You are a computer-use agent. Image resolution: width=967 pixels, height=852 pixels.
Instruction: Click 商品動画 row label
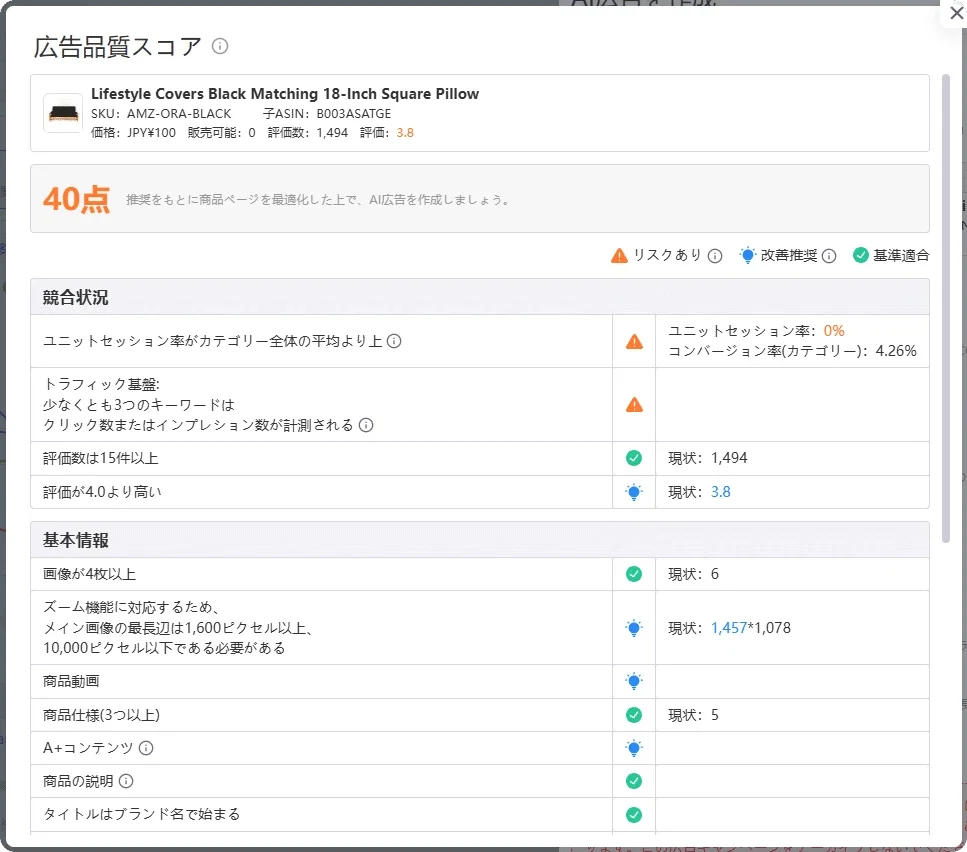(x=71, y=681)
